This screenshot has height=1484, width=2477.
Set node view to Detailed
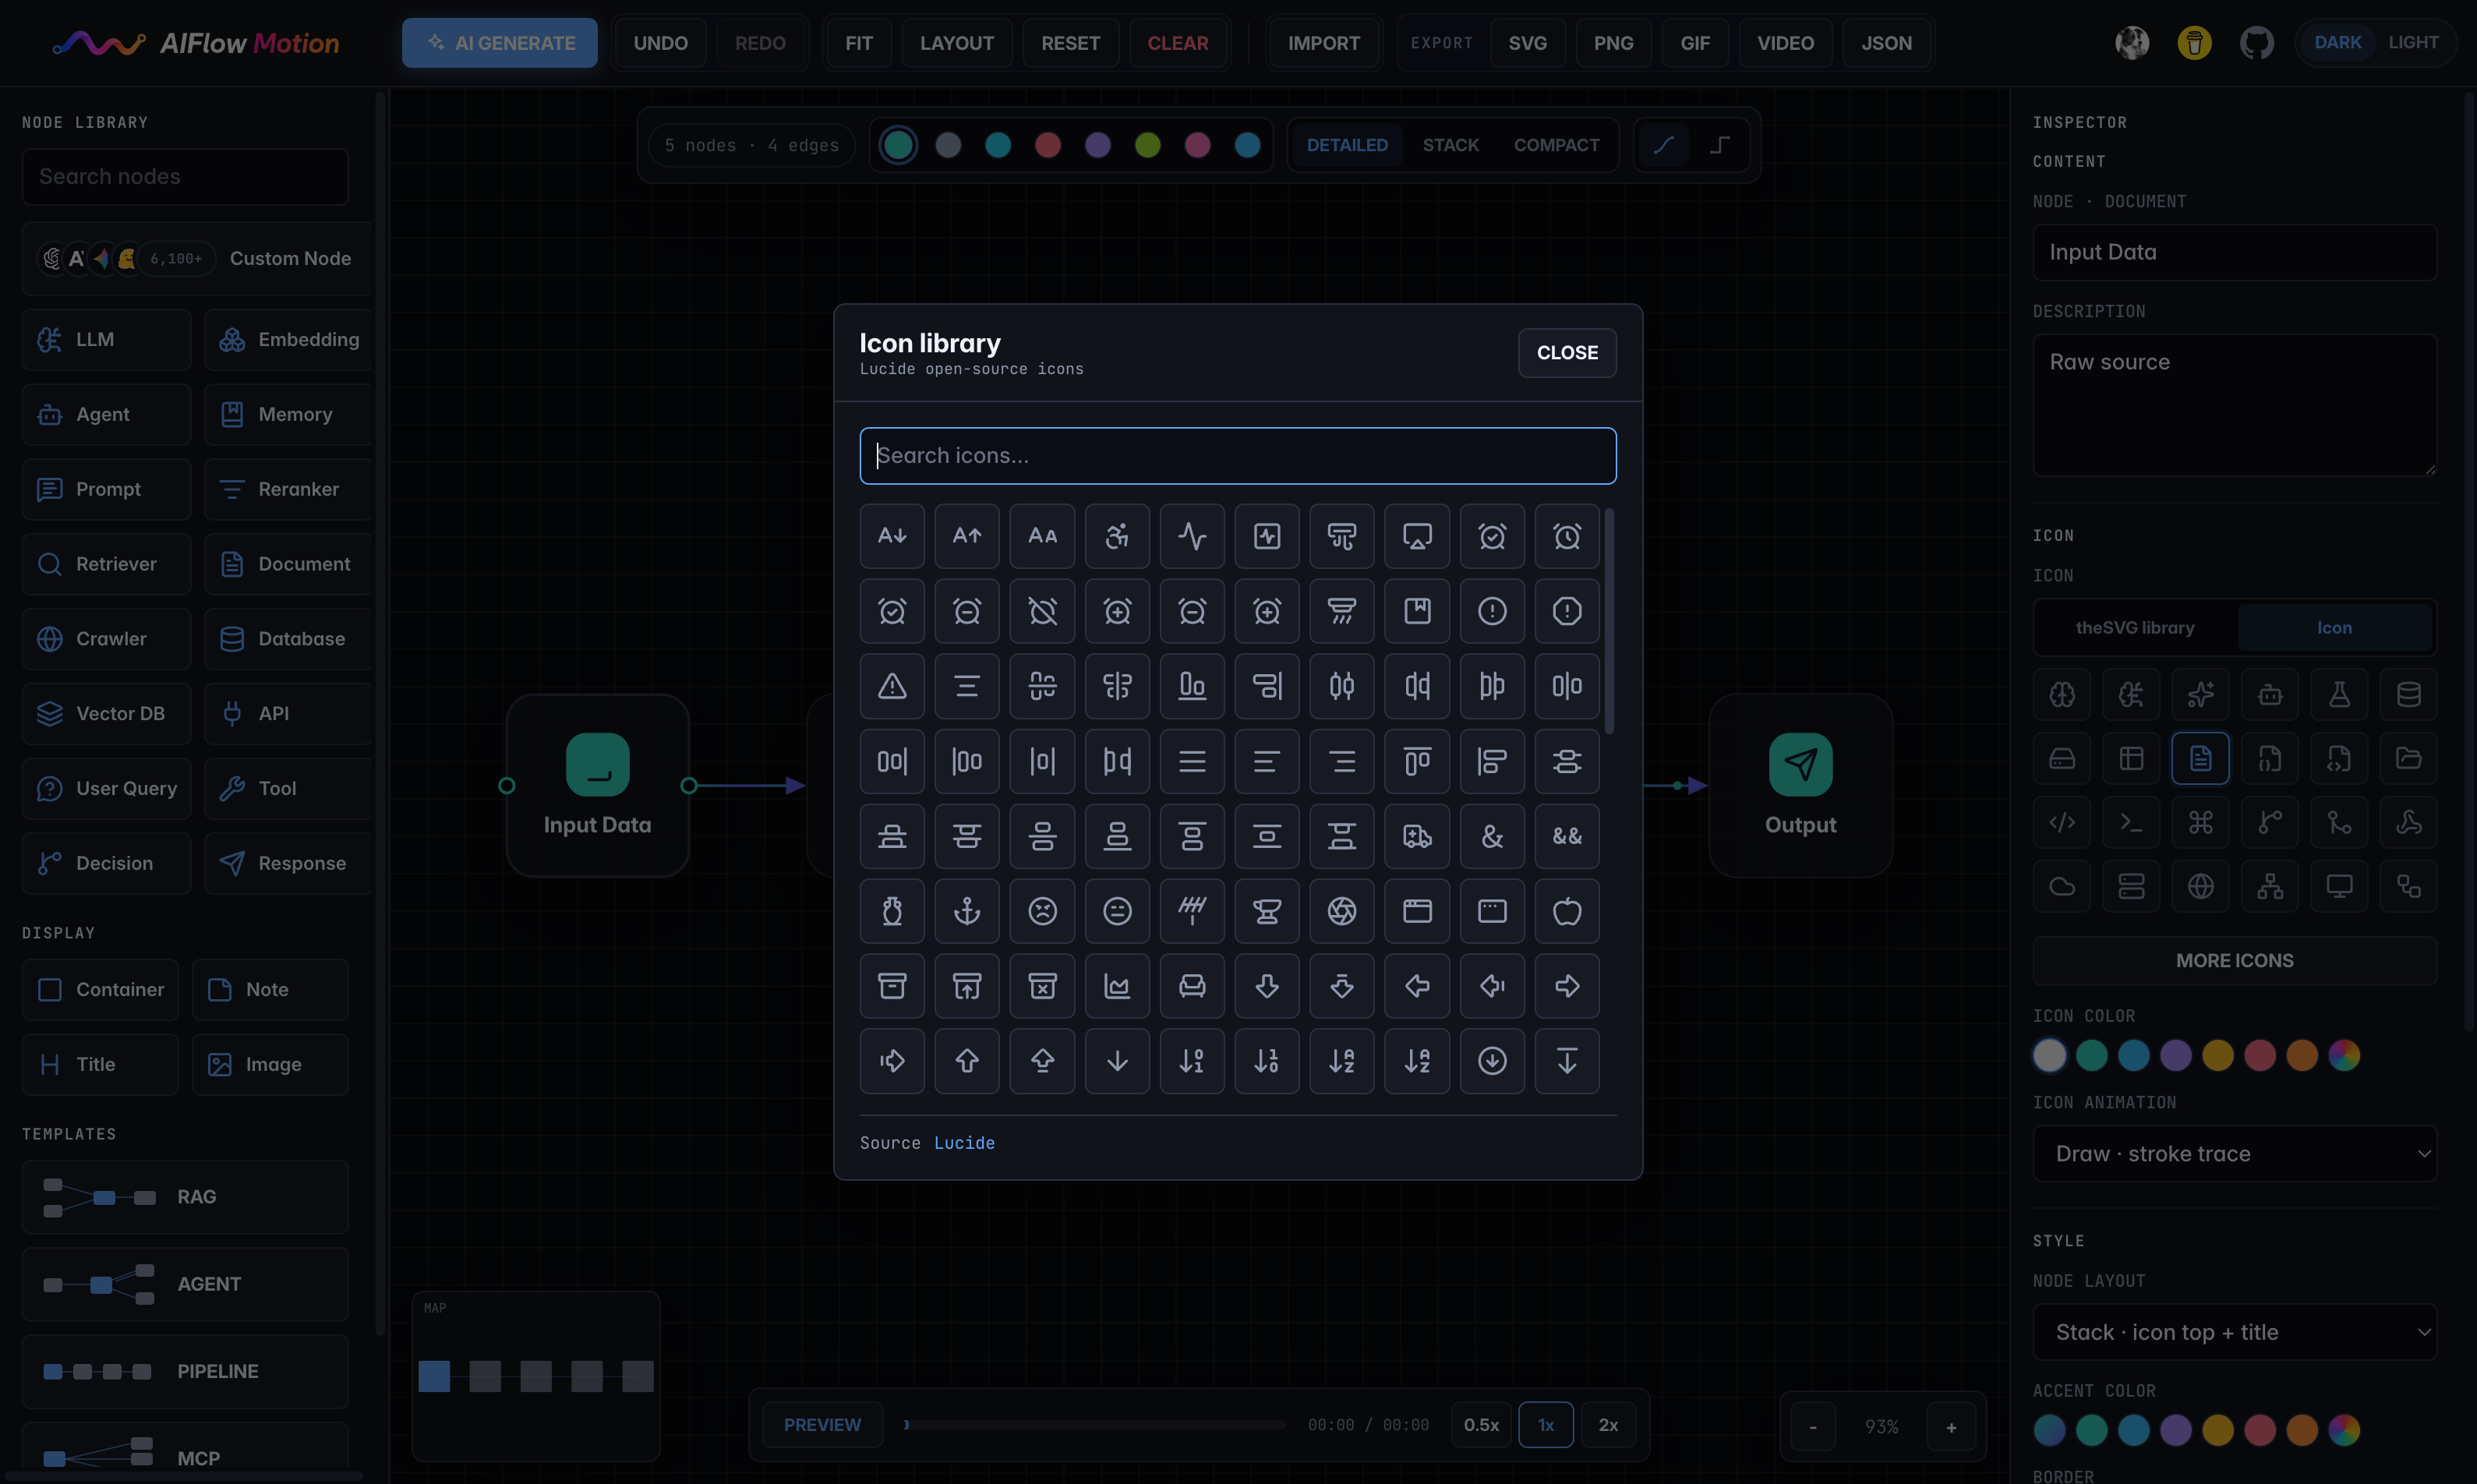coord(1346,145)
